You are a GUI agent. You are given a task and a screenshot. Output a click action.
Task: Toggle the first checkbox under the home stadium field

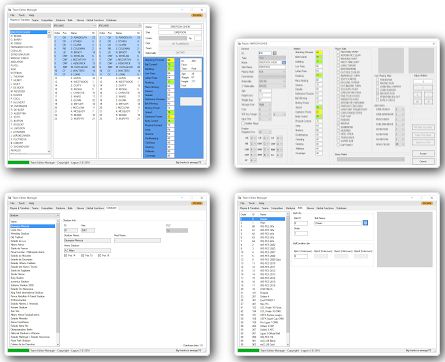(66, 256)
